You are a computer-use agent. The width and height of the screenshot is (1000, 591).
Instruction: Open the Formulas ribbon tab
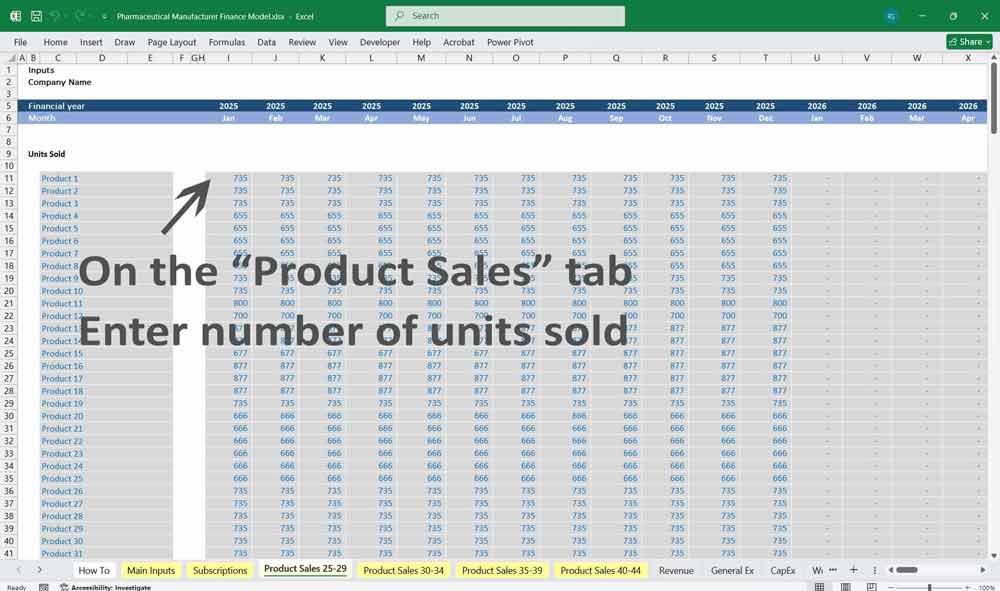click(x=226, y=42)
